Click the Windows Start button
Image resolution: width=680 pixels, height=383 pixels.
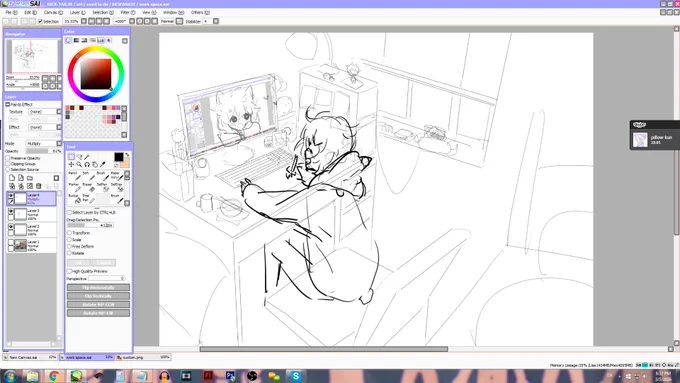point(10,376)
